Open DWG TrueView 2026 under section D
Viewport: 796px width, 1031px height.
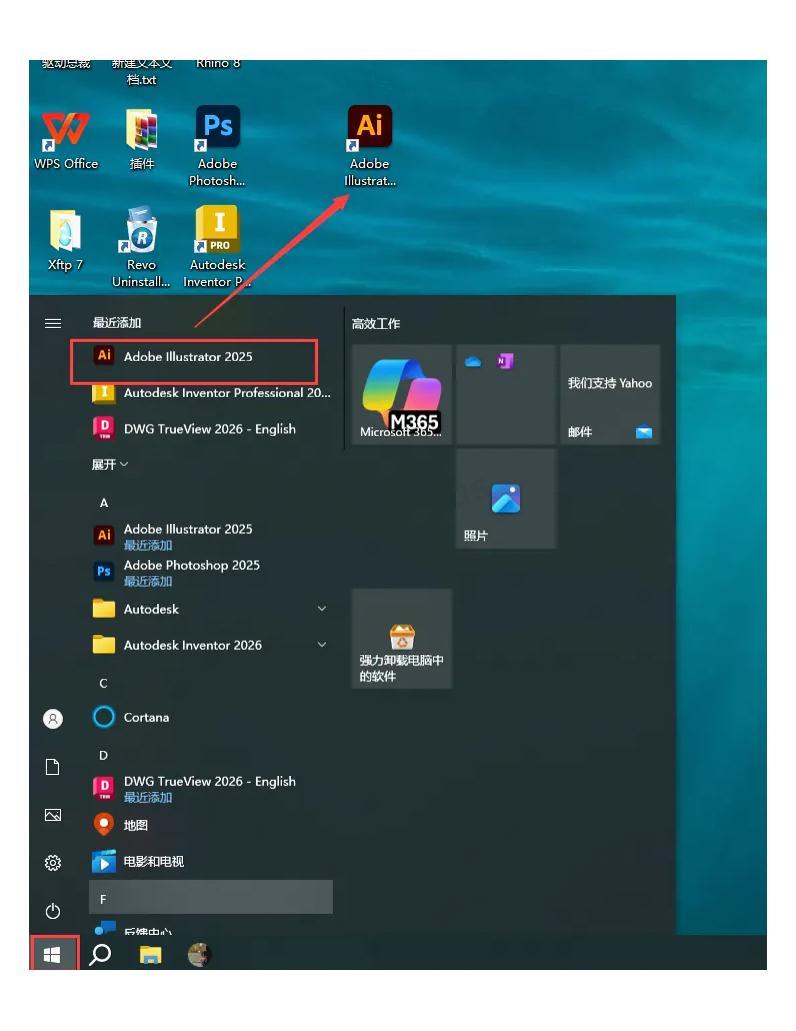210,788
